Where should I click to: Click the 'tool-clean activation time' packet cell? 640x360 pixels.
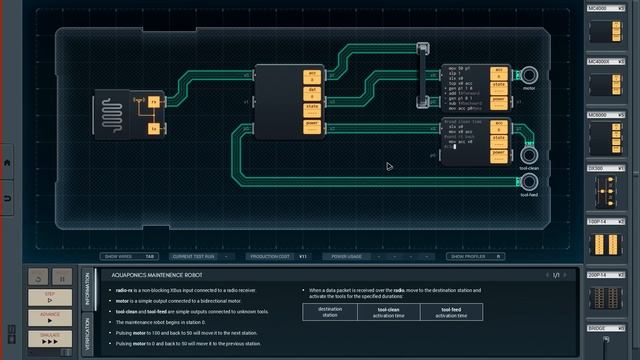(x=389, y=312)
